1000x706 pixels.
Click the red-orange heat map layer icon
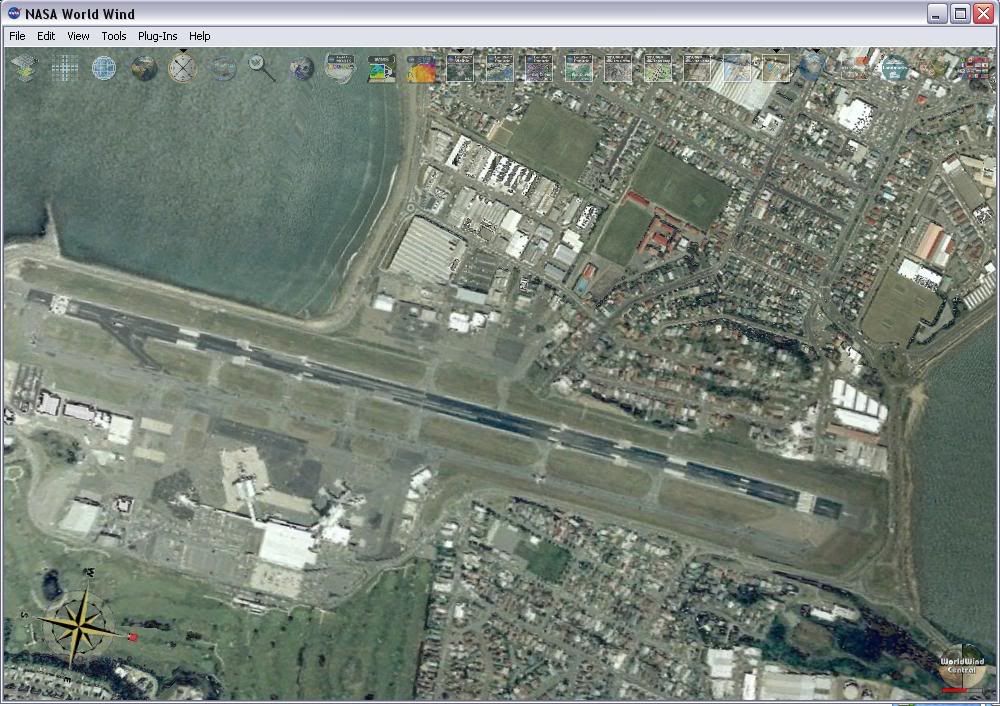421,68
